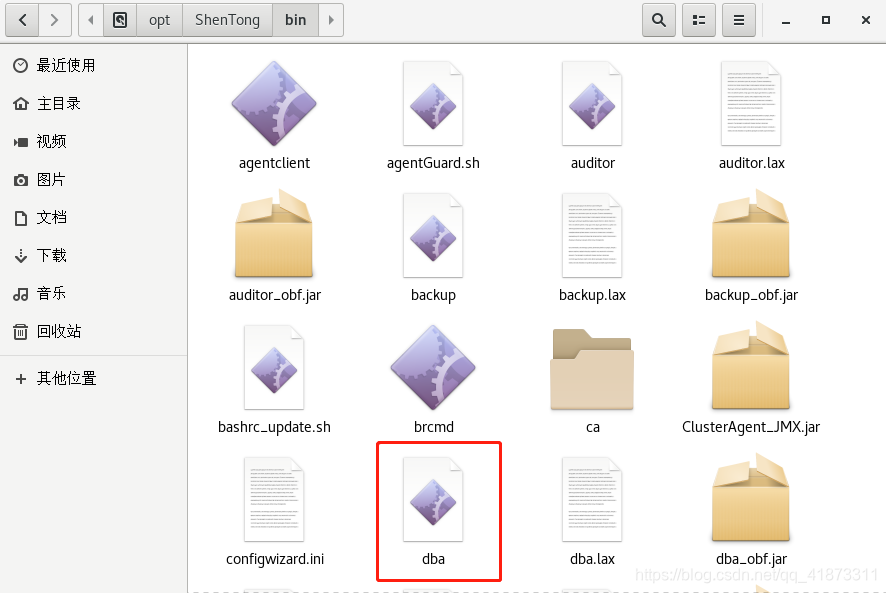Image resolution: width=886 pixels, height=593 pixels.
Task: Click the dba.lax file name label
Action: [592, 559]
